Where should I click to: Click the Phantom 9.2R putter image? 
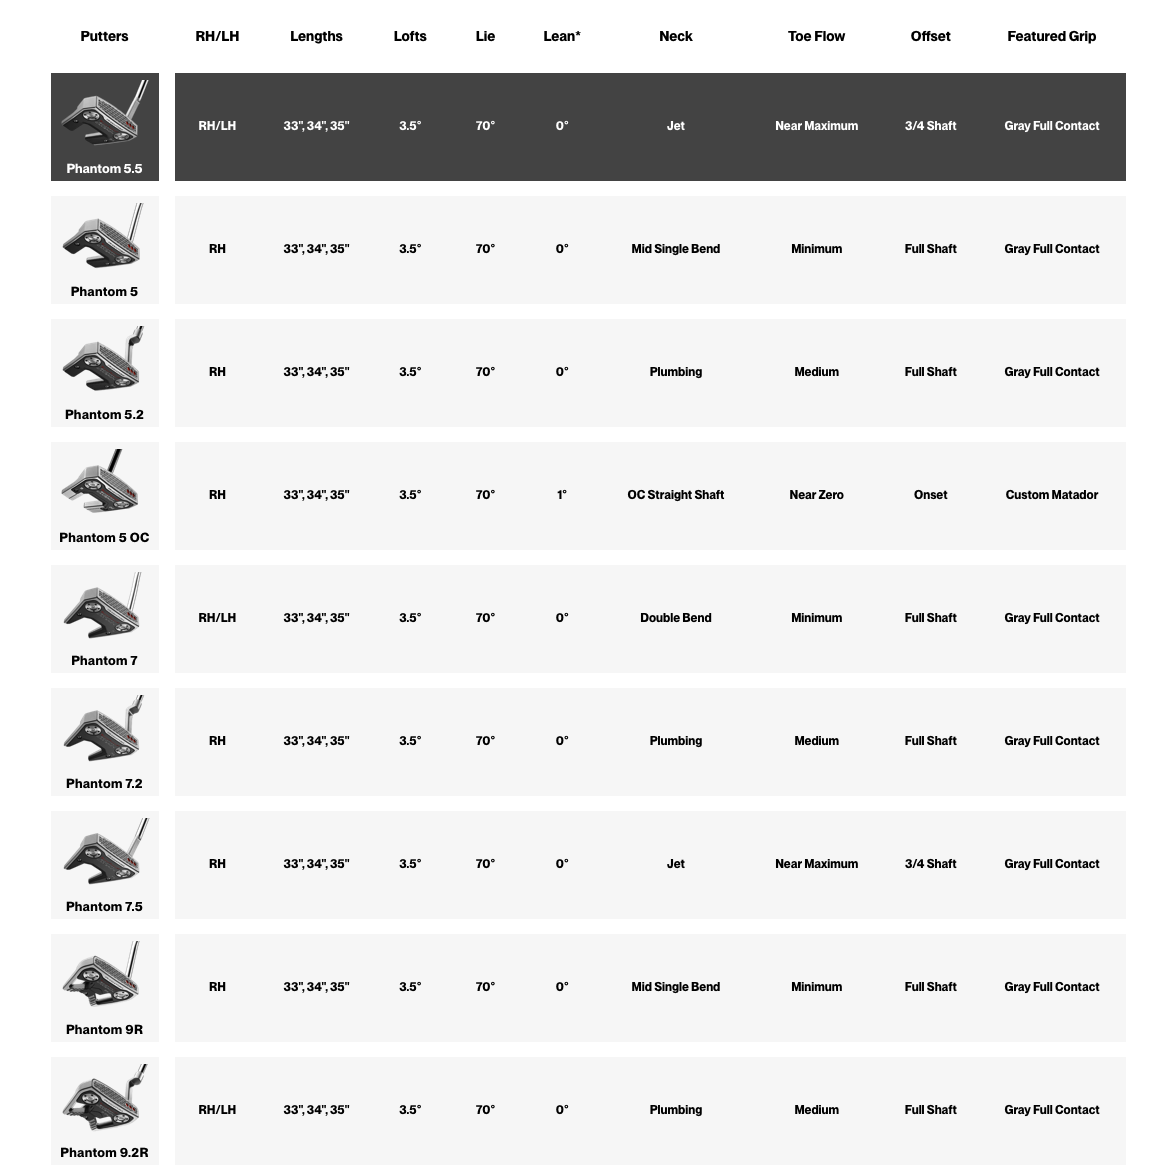(104, 1099)
